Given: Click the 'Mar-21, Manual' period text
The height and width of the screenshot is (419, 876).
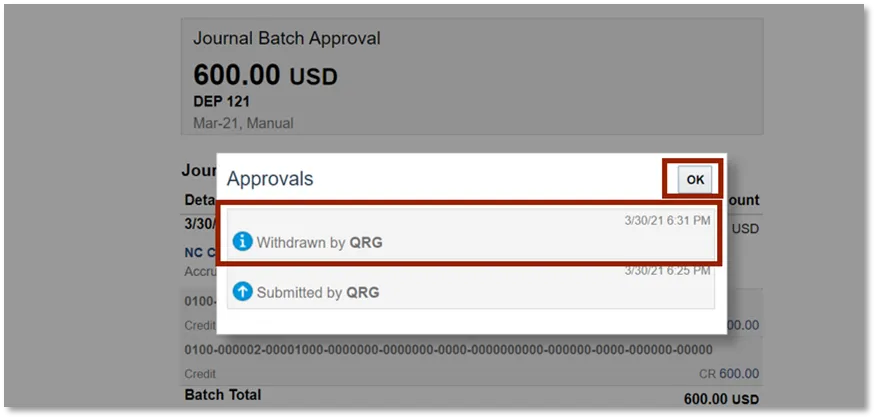Looking at the screenshot, I should click(x=243, y=123).
